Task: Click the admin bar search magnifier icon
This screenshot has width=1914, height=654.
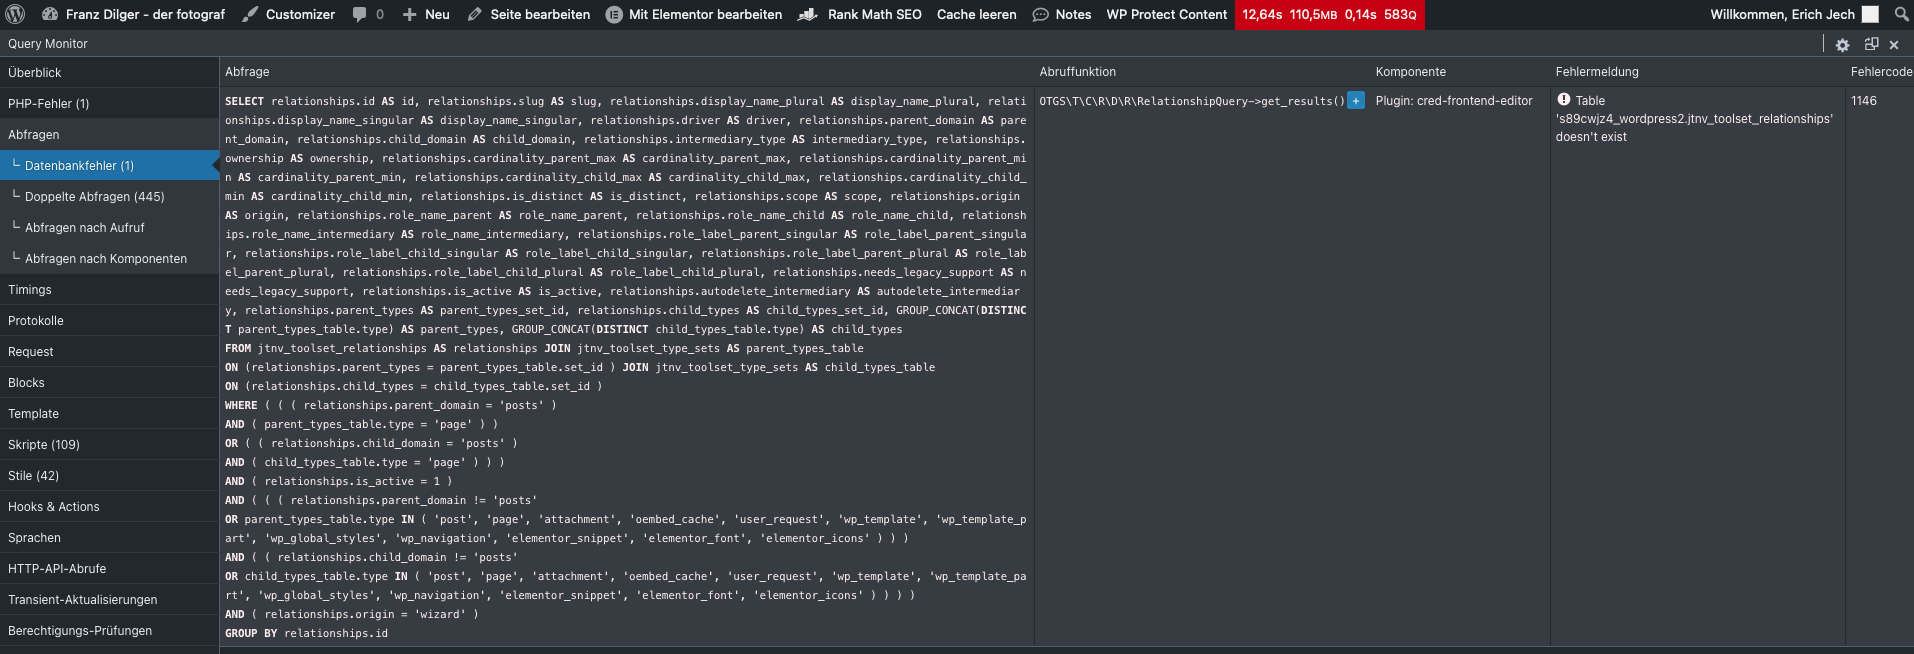Action: click(x=1901, y=14)
